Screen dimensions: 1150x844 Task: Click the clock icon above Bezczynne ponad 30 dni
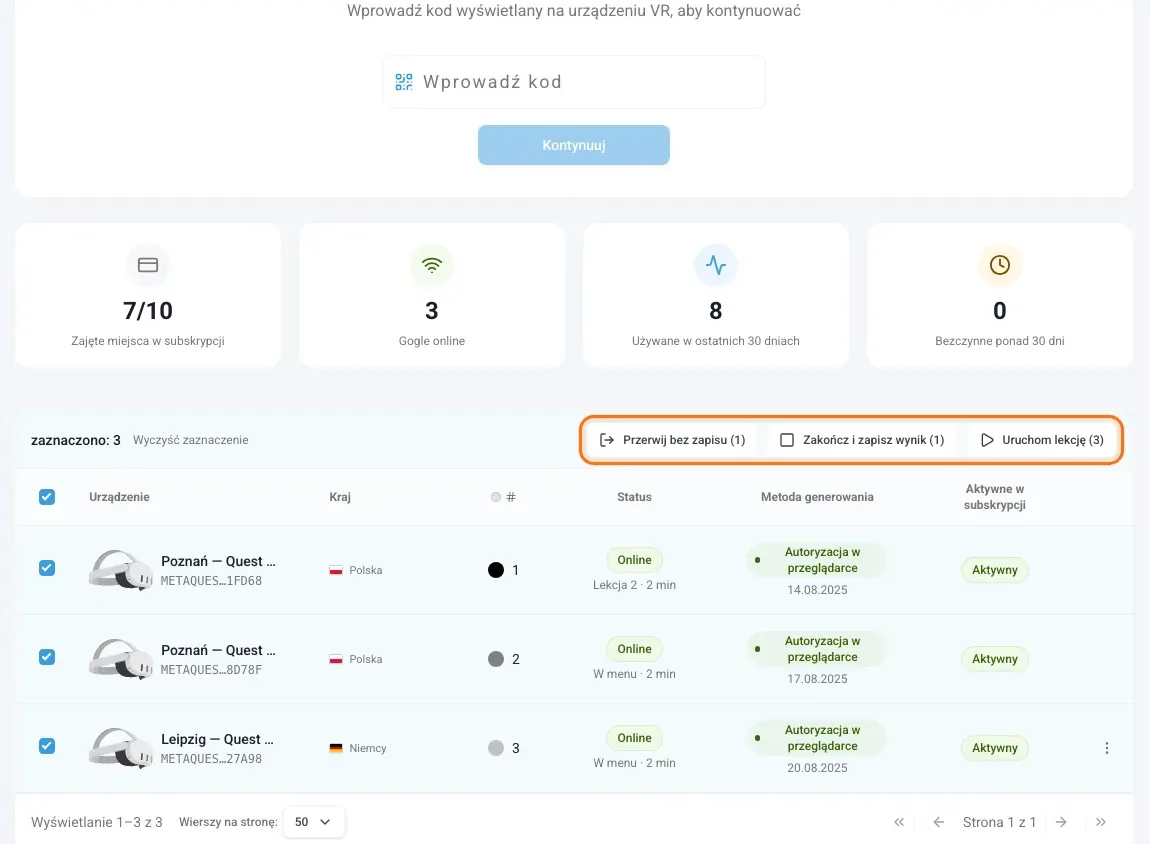click(1000, 265)
